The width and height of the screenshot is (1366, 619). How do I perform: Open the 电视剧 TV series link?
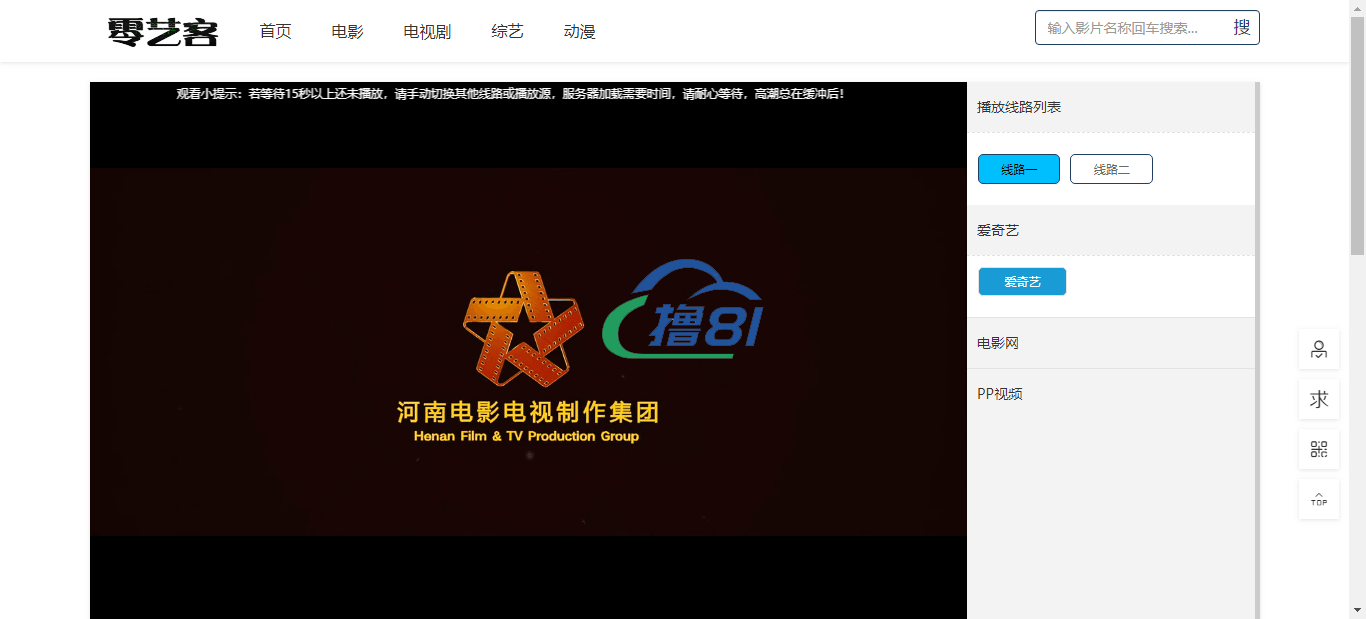click(427, 32)
